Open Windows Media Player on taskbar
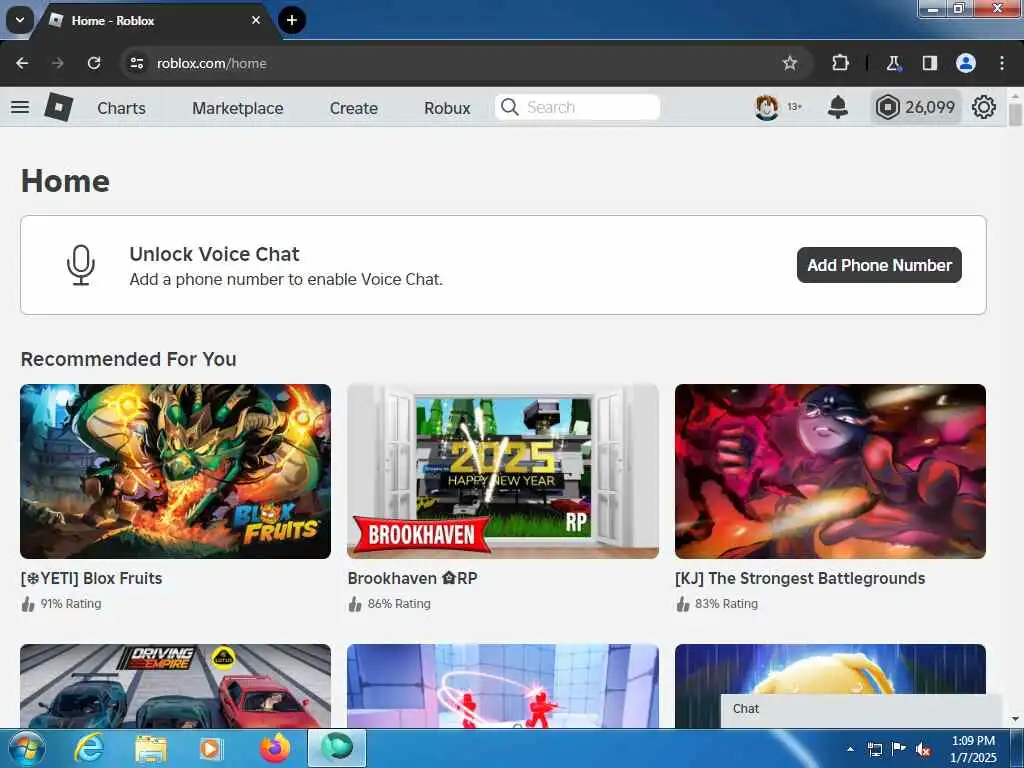 211,748
